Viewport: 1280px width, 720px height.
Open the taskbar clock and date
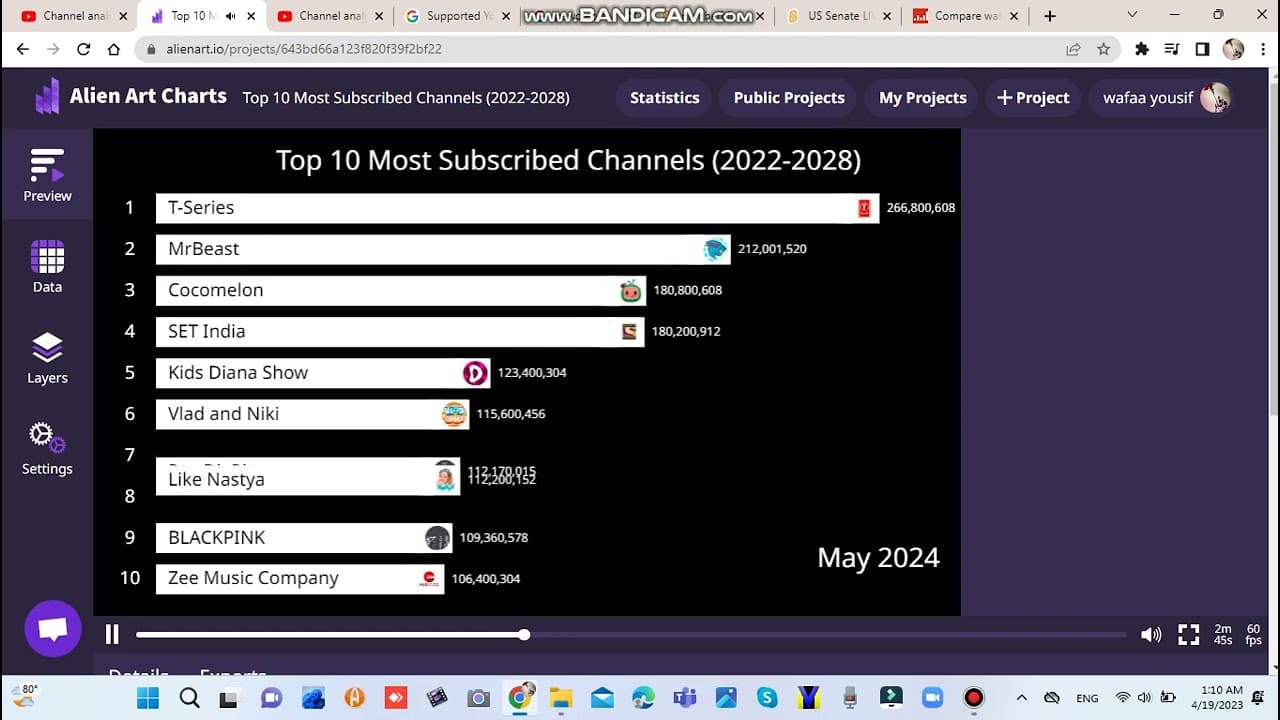1217,697
